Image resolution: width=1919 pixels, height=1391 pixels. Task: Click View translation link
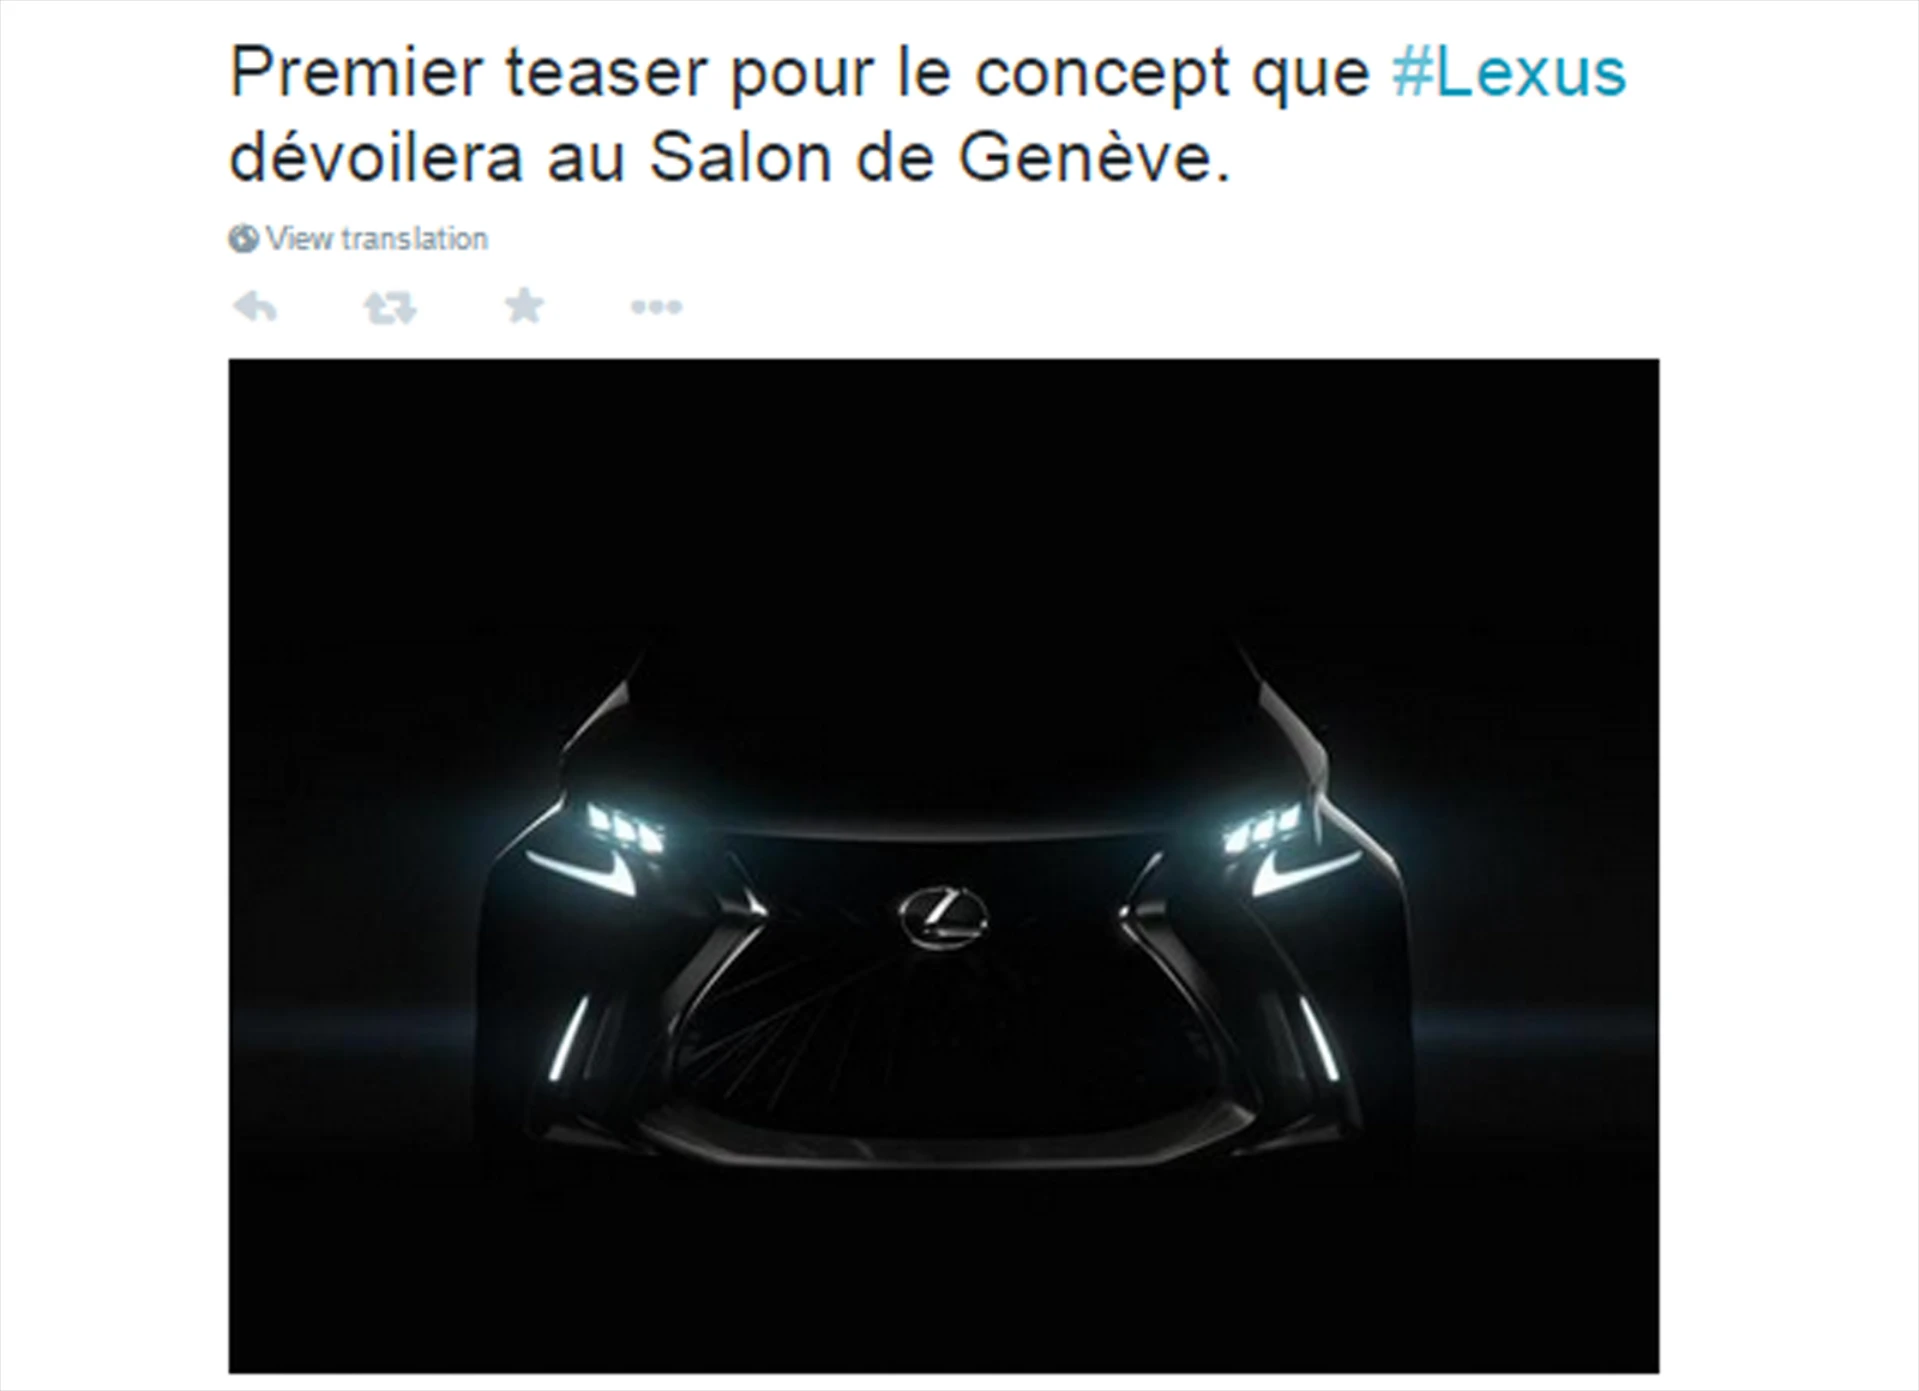point(377,239)
